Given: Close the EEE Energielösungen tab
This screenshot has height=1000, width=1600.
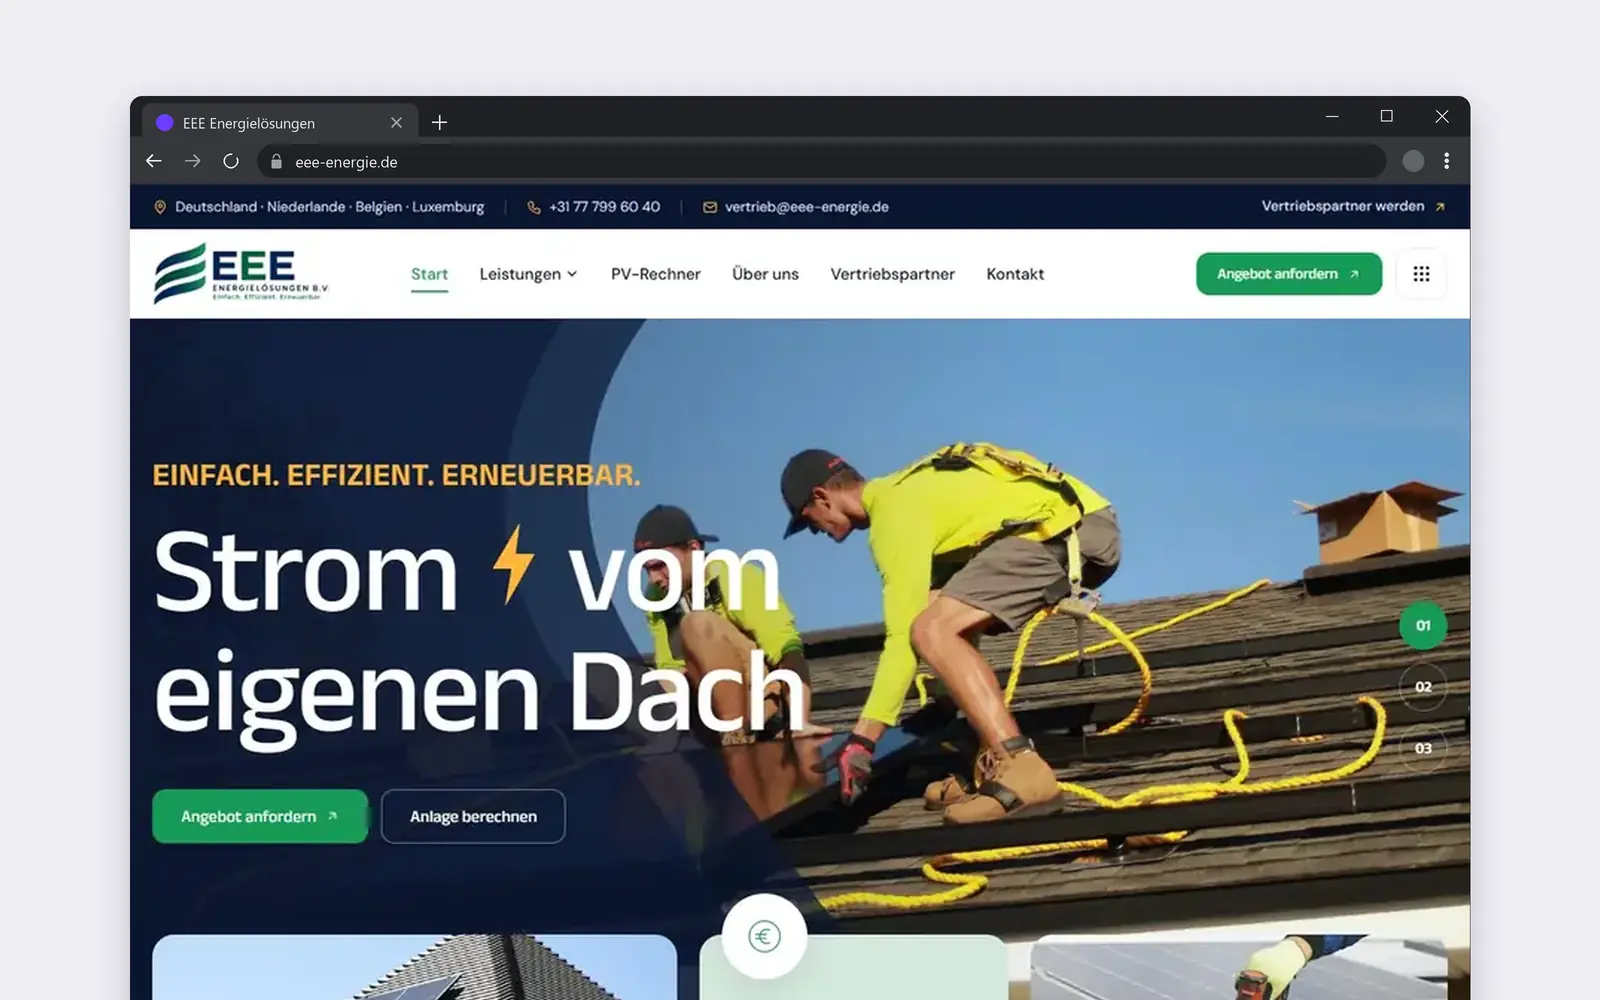Looking at the screenshot, I should [396, 123].
